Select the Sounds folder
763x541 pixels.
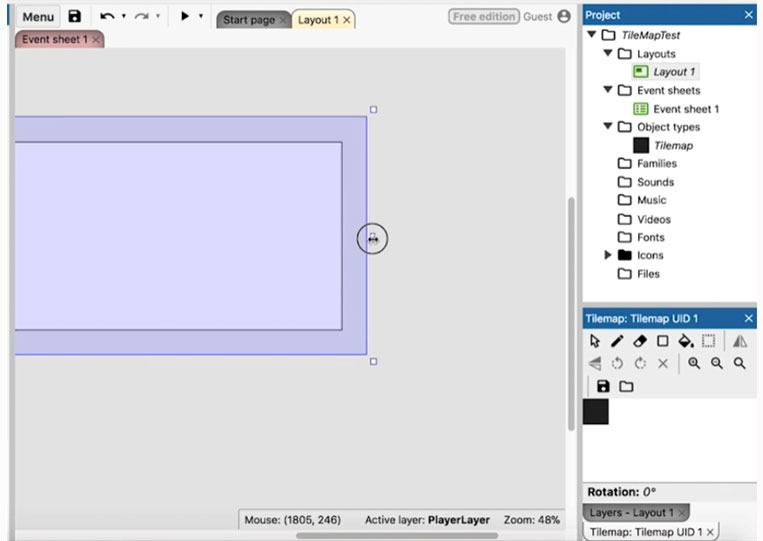click(646, 182)
